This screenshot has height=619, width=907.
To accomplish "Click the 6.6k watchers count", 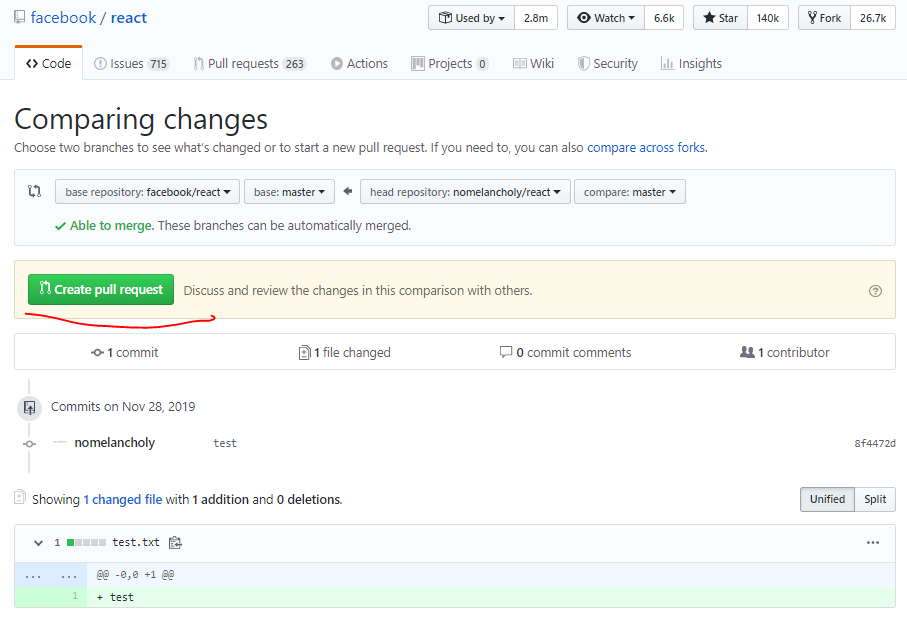I will [664, 18].
